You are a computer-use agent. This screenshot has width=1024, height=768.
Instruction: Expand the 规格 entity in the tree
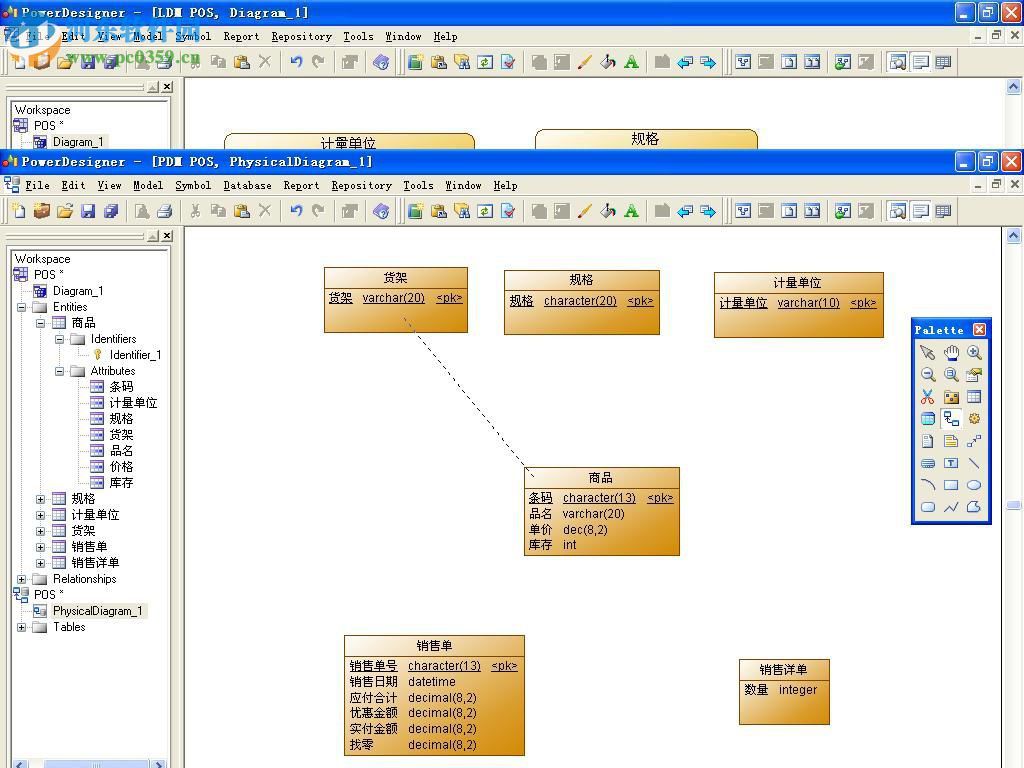(x=41, y=499)
